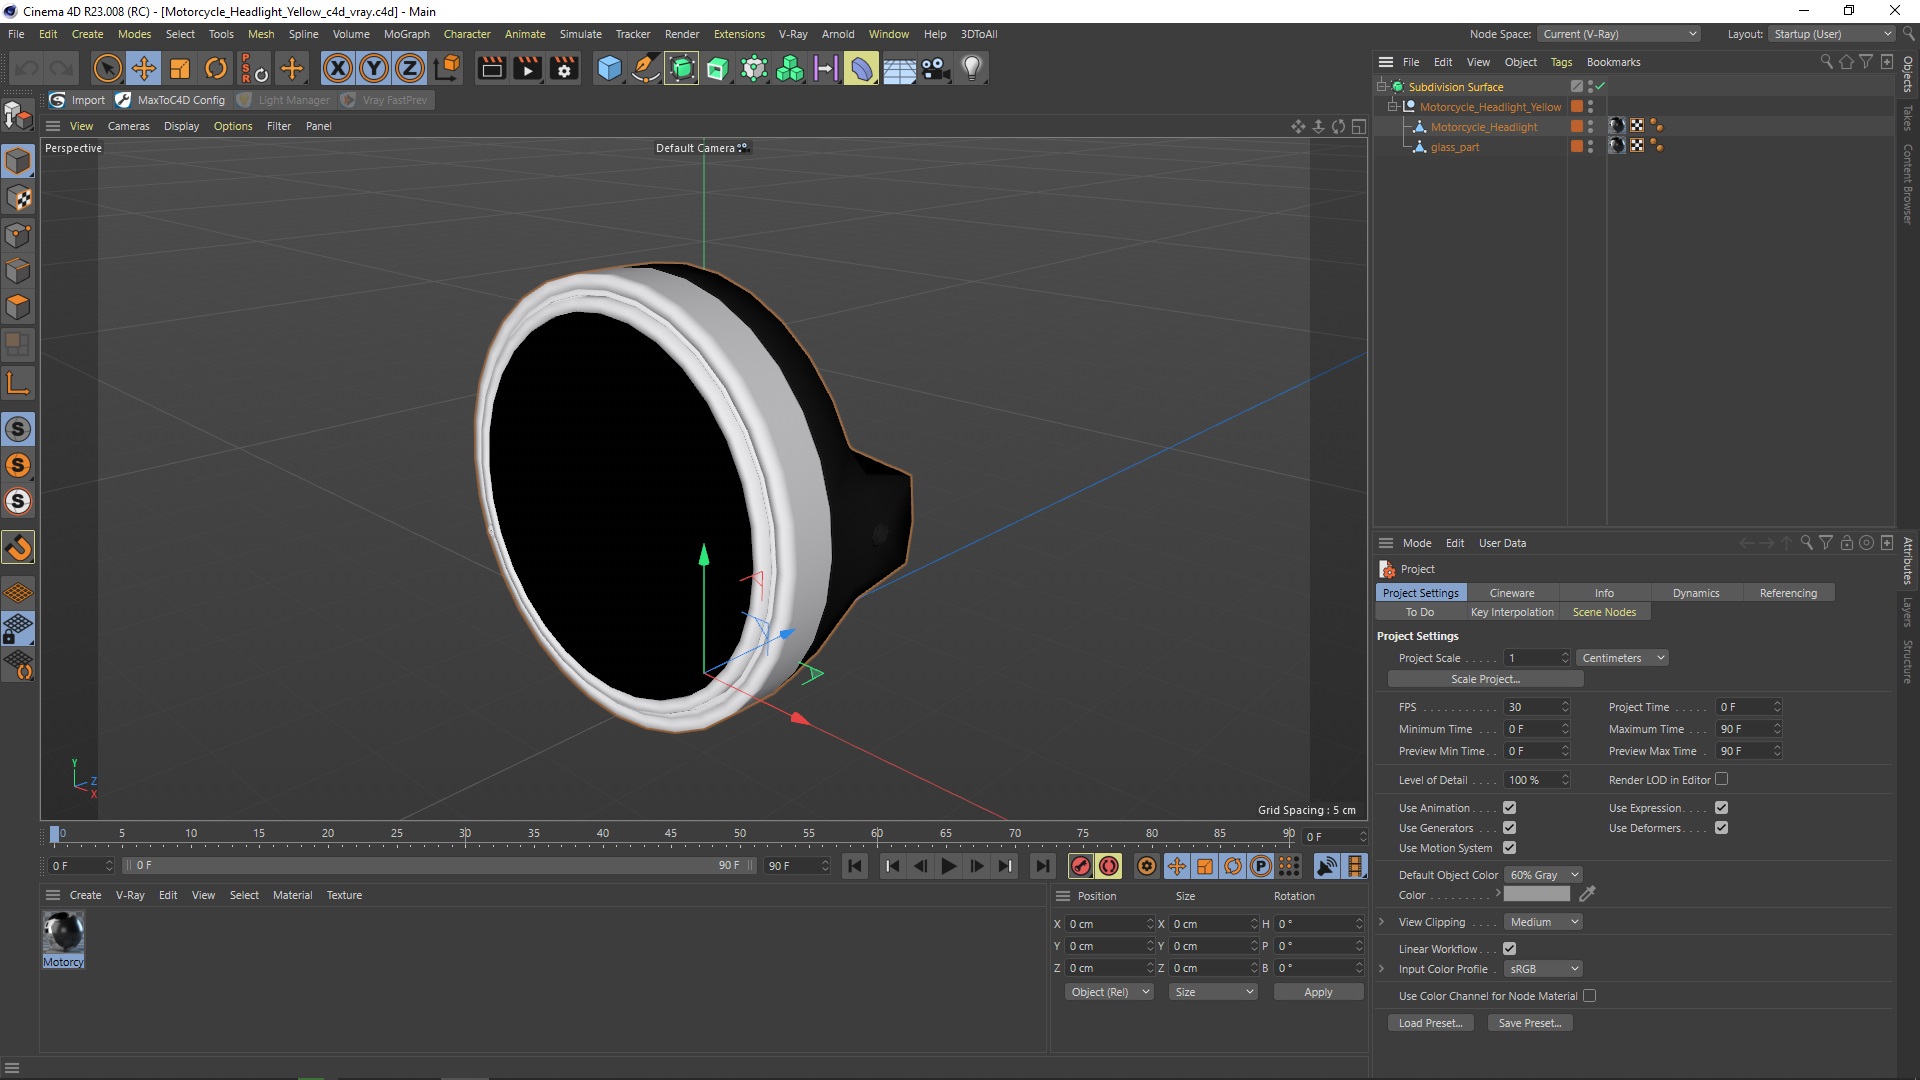Enable Use Color Channel for Node Material
Viewport: 1920px width, 1080px height.
pyautogui.click(x=1589, y=996)
